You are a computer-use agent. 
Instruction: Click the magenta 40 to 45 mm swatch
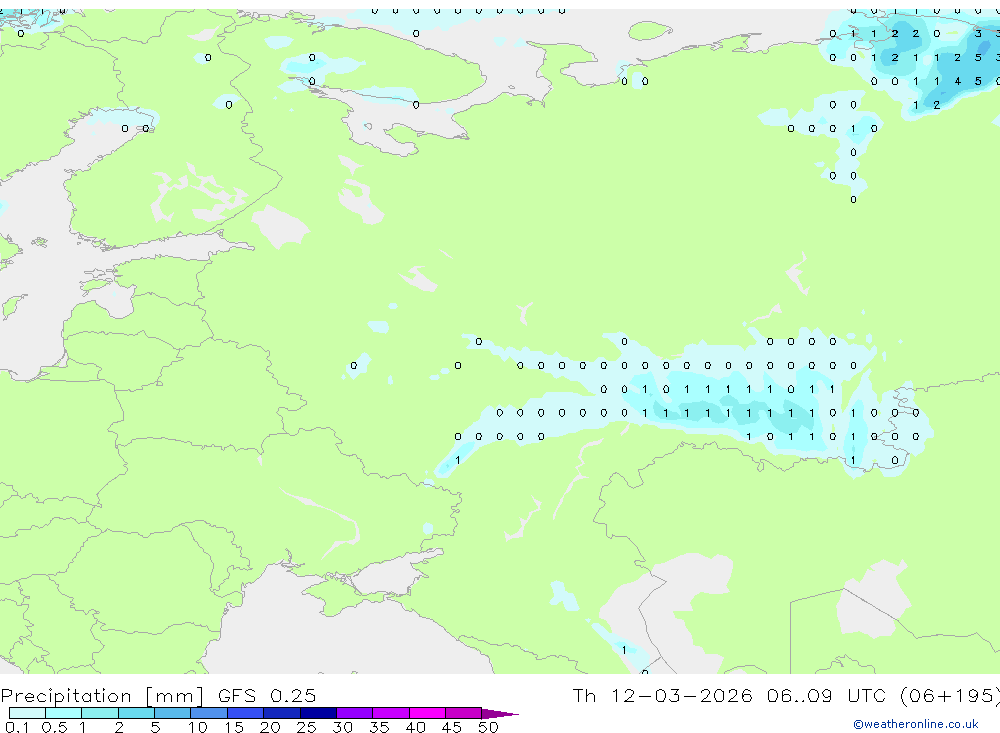[427, 713]
